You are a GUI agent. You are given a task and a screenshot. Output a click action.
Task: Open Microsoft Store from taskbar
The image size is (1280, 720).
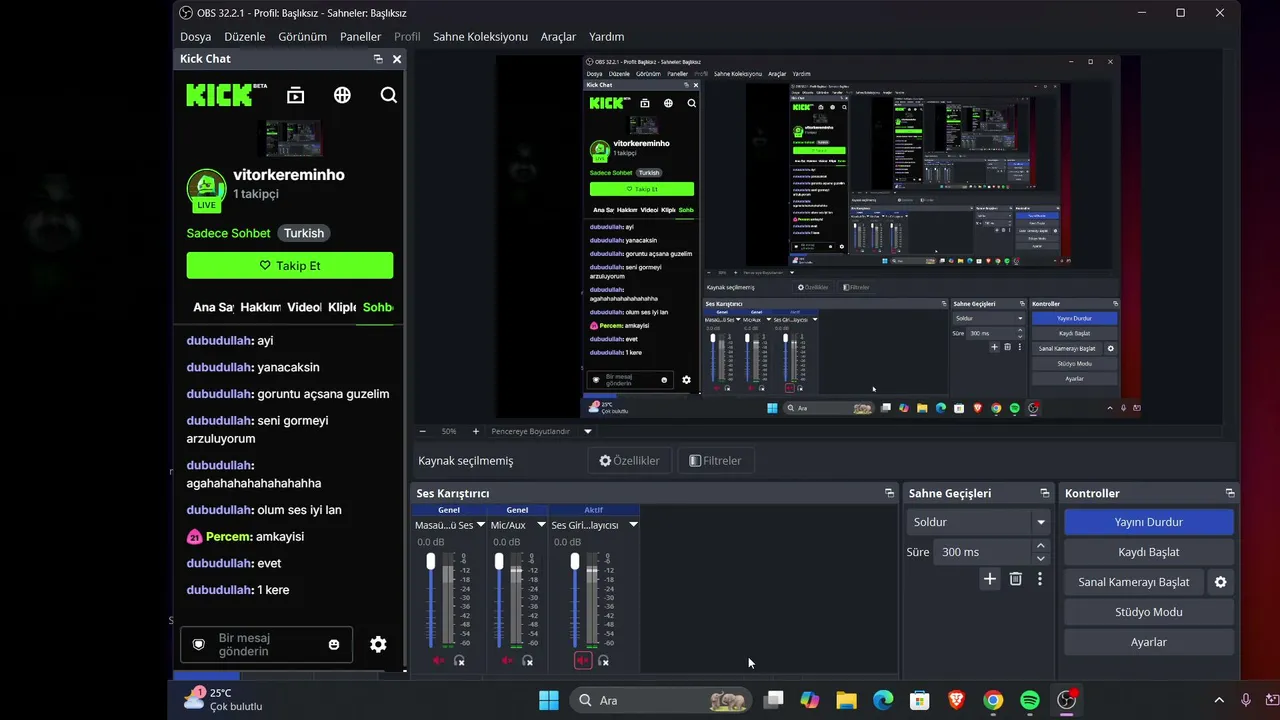[919, 700]
